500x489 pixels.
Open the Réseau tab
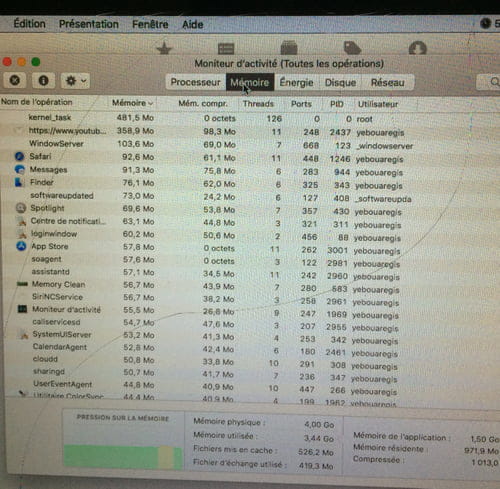click(x=388, y=82)
